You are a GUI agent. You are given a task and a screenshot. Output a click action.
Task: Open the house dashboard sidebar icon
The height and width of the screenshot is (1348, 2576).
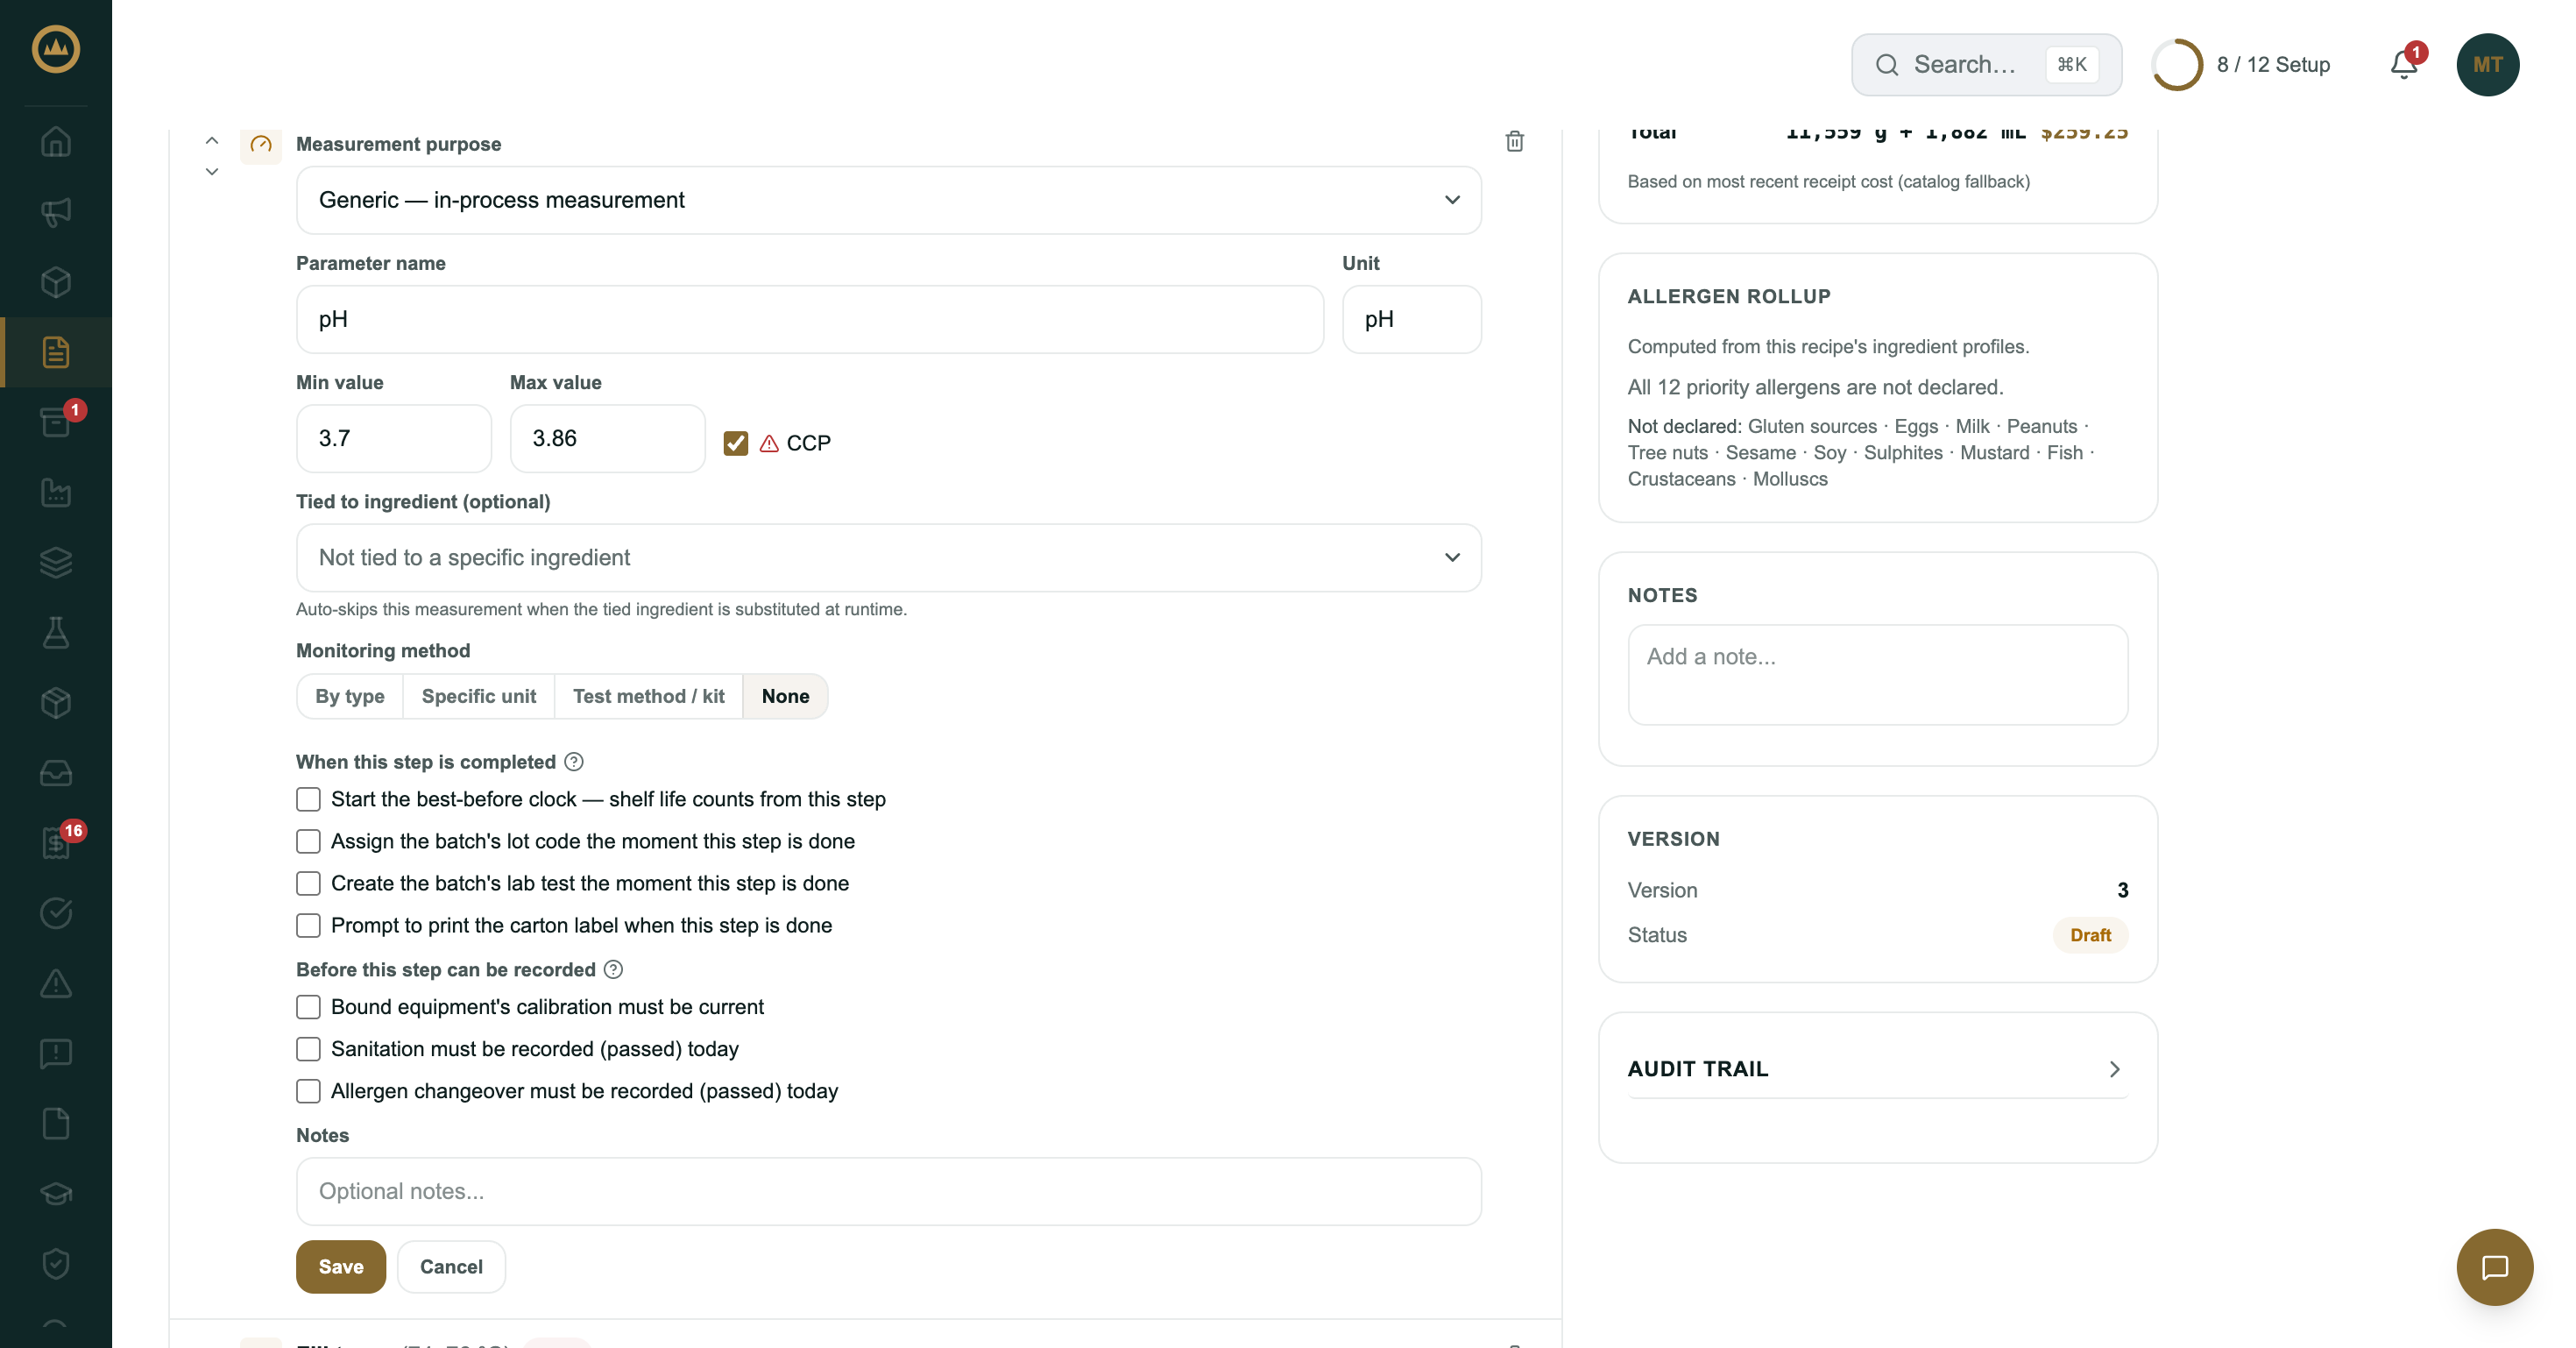click(56, 142)
